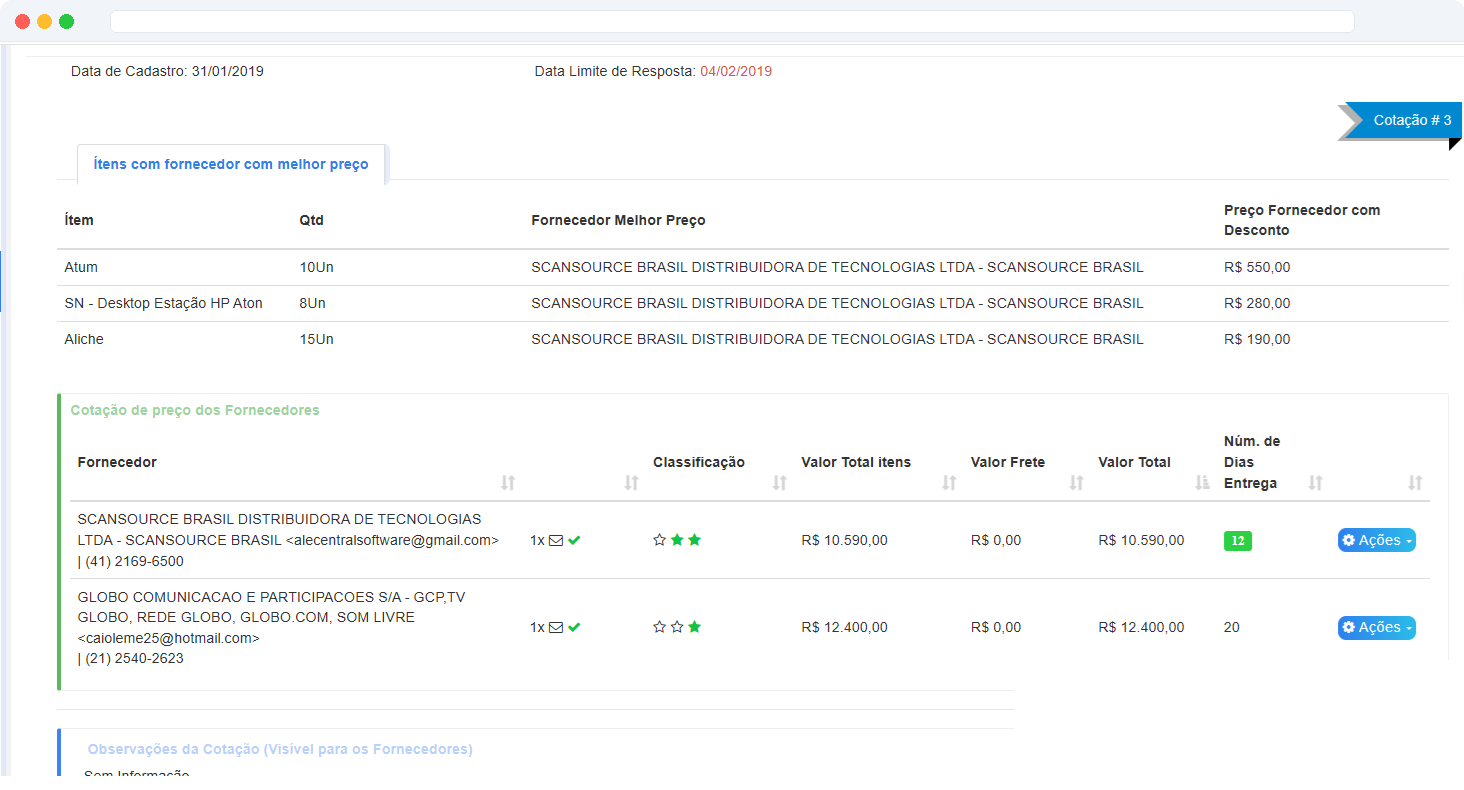1464x790 pixels.
Task: Click email caioleme25@hotmail.com
Action: (x=169, y=638)
